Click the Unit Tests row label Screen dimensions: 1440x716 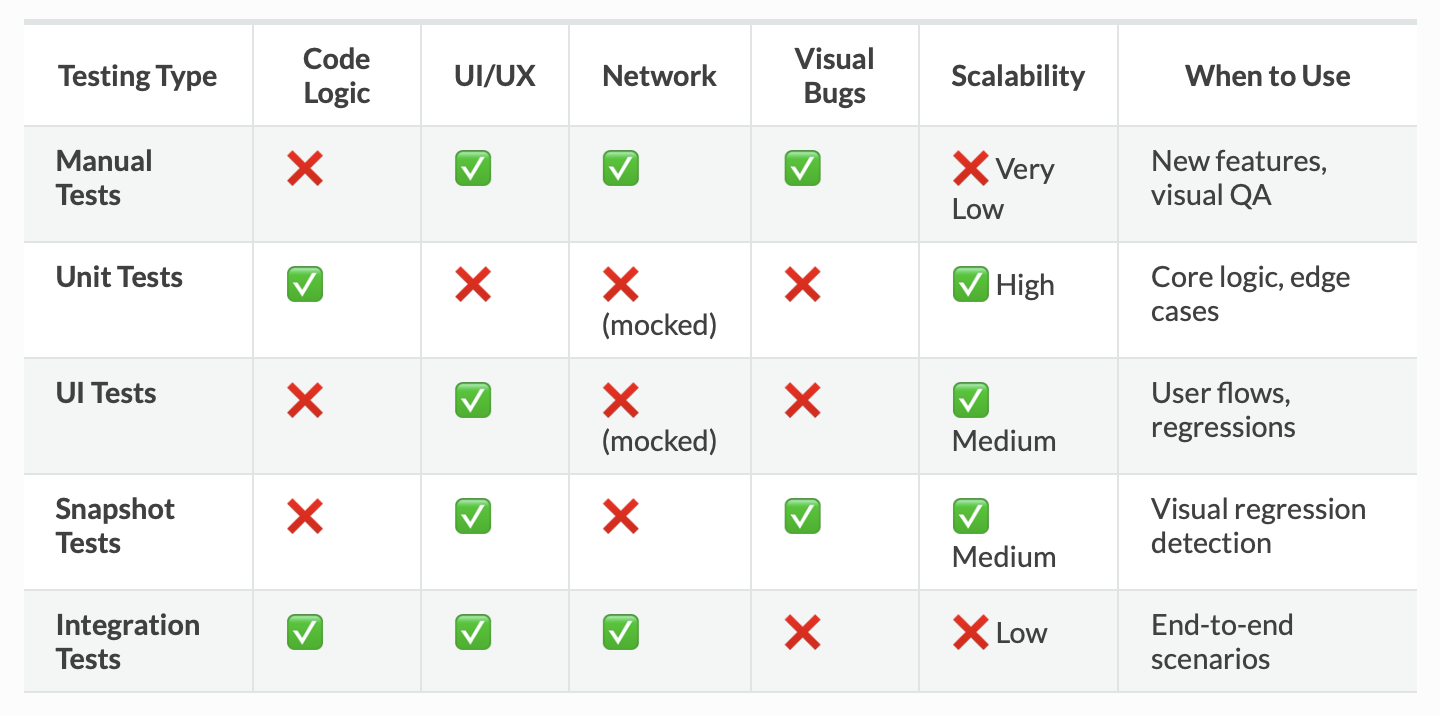pyautogui.click(x=120, y=277)
